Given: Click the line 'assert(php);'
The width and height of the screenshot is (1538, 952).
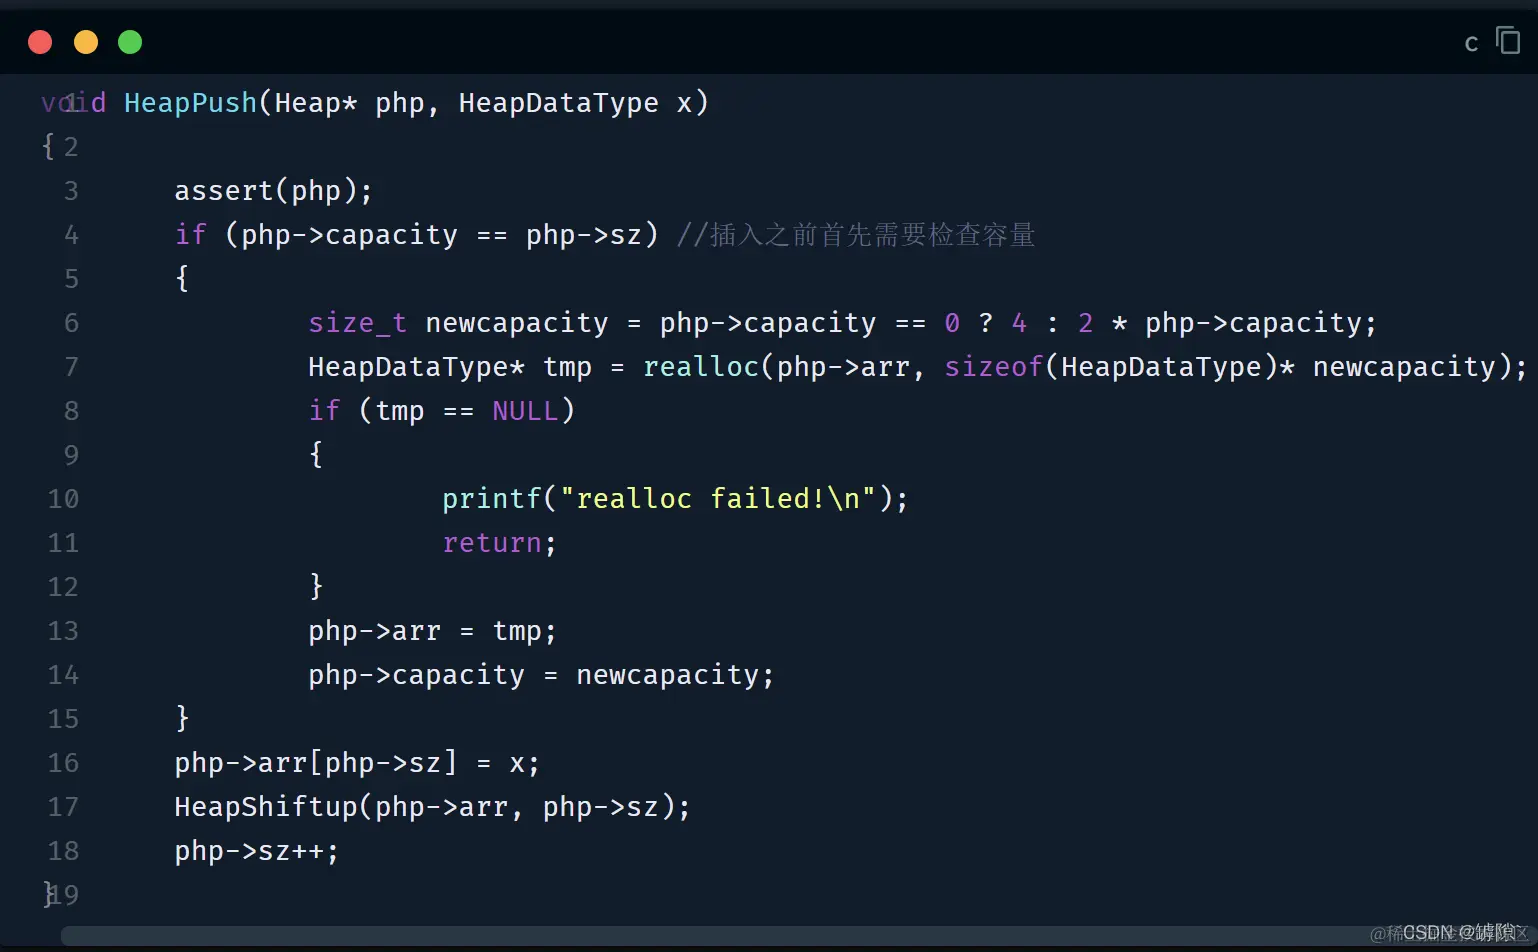Looking at the screenshot, I should pos(273,191).
